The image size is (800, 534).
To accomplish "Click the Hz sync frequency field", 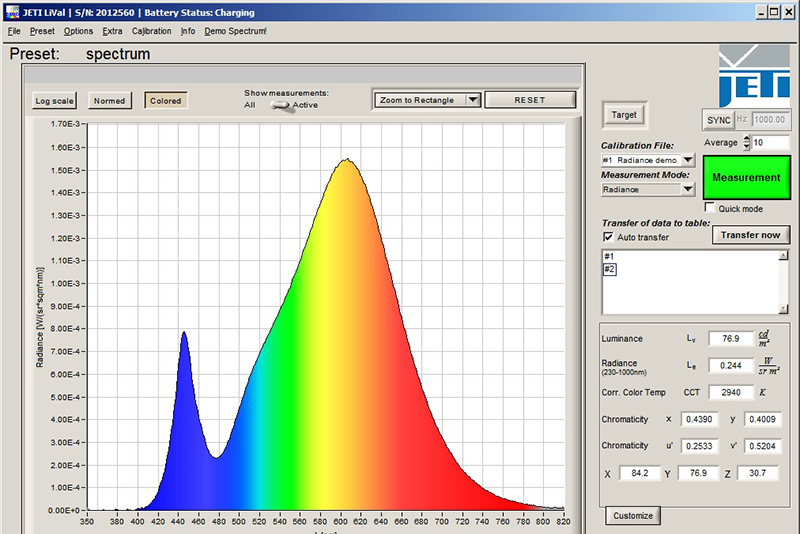I will [x=770, y=120].
